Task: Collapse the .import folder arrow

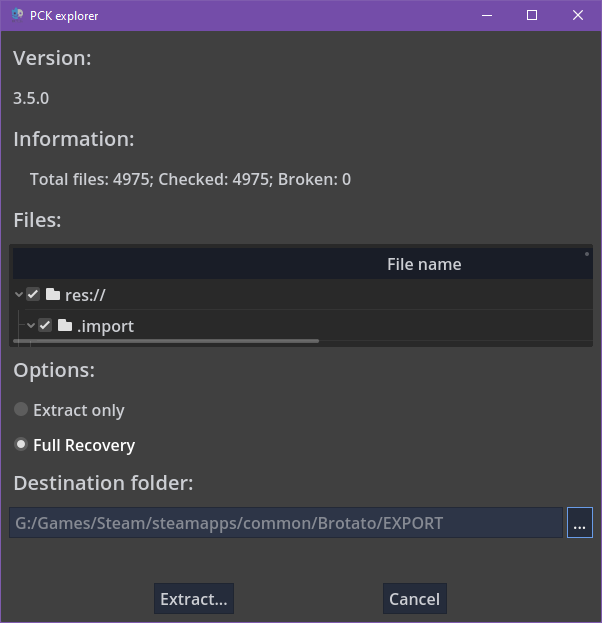Action: click(31, 326)
